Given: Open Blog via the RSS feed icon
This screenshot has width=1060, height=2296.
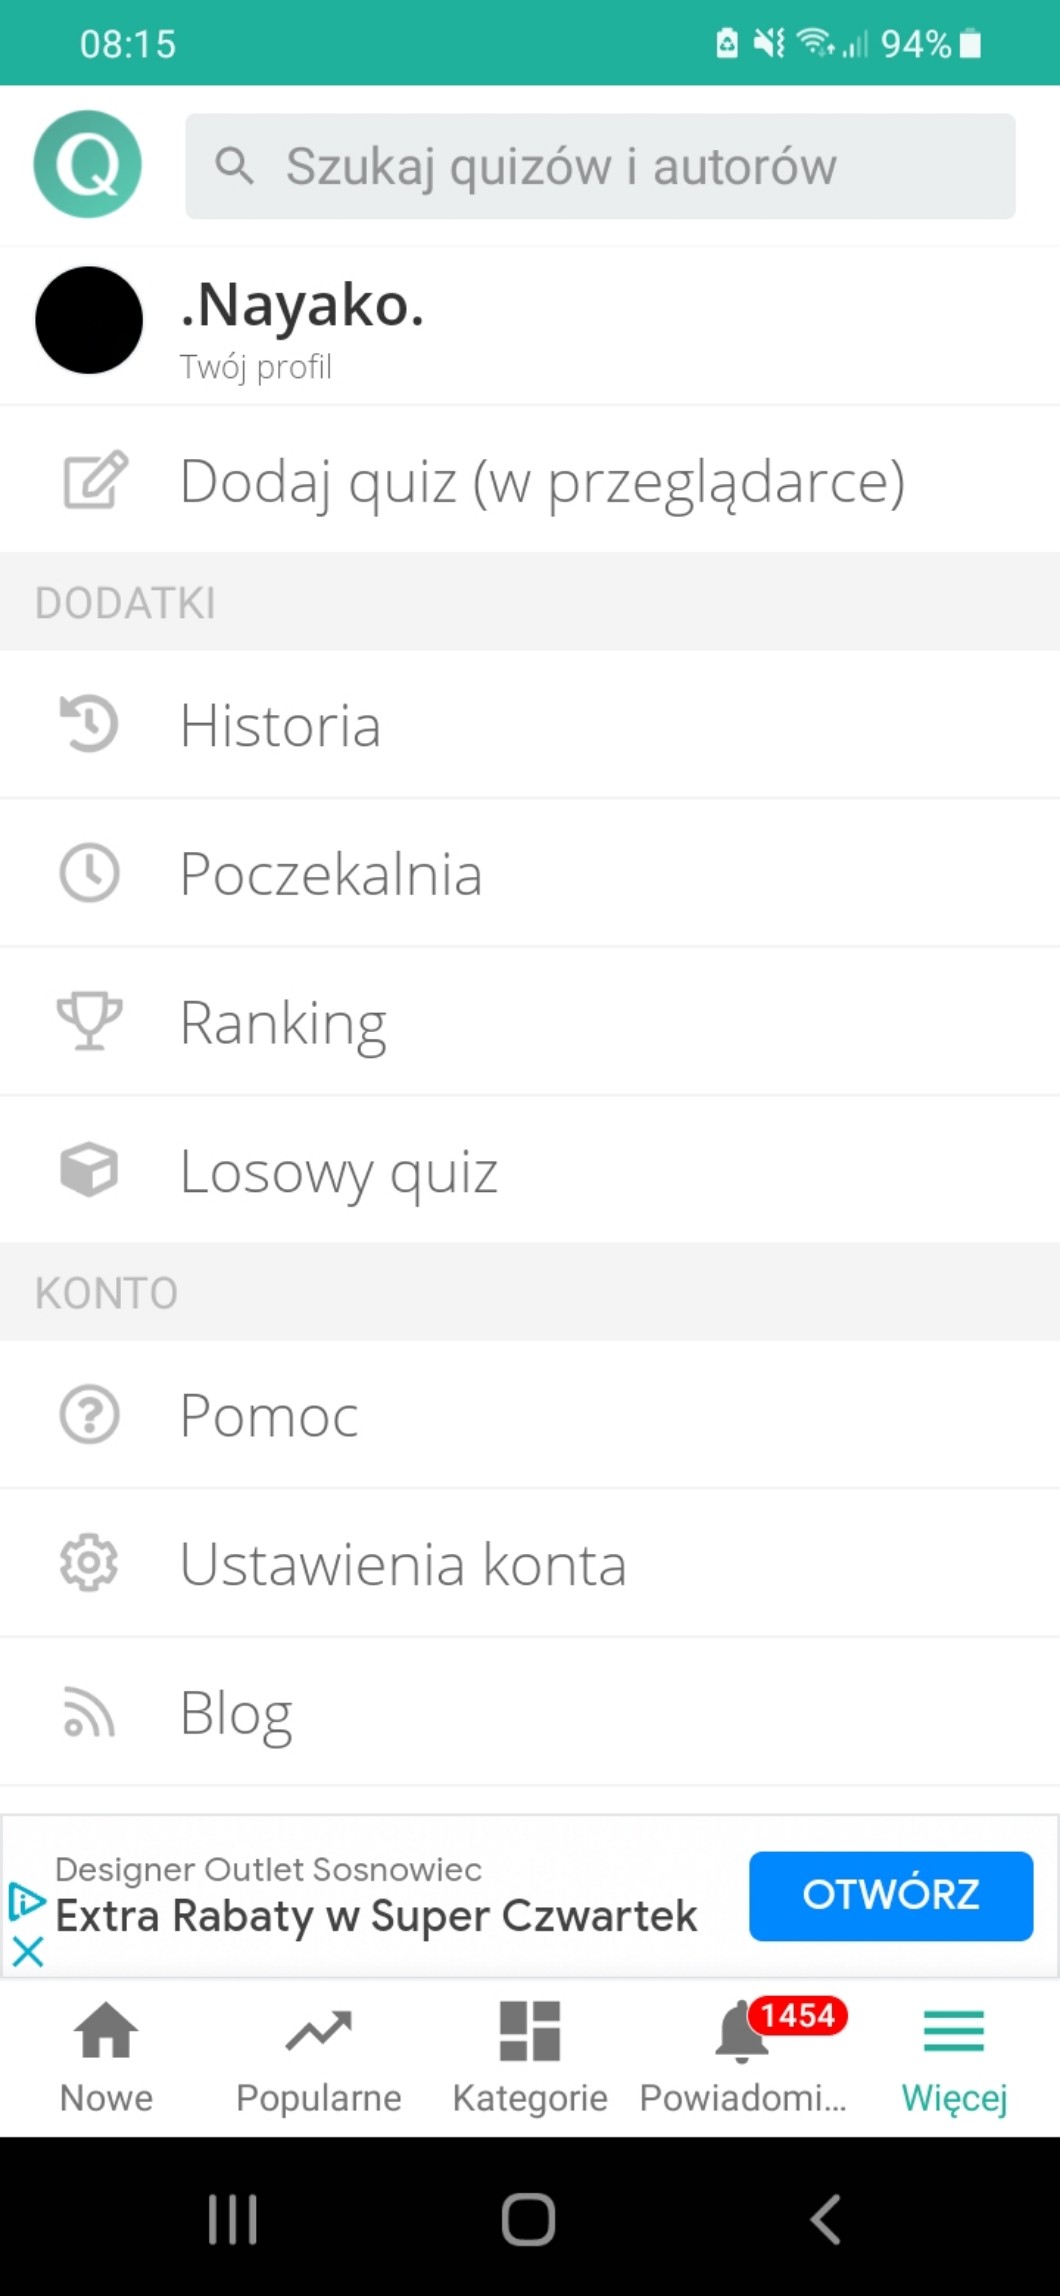Looking at the screenshot, I should pyautogui.click(x=89, y=1711).
